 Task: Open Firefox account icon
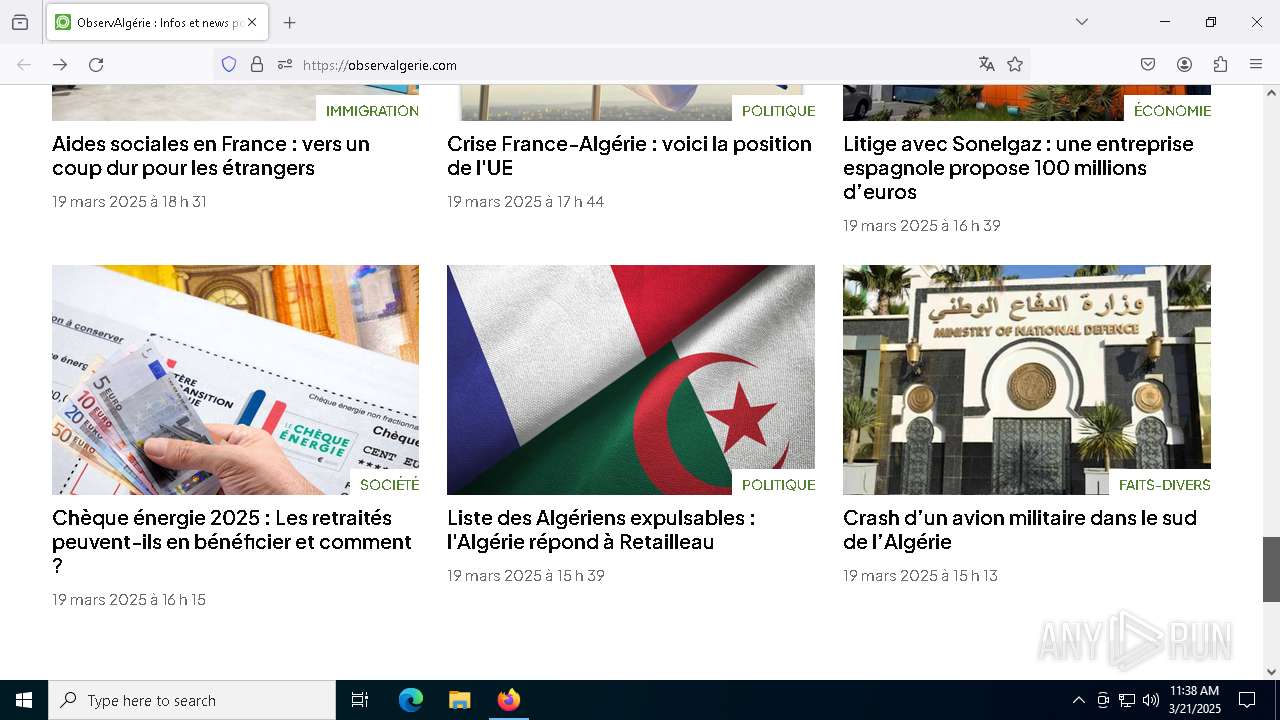1184,64
